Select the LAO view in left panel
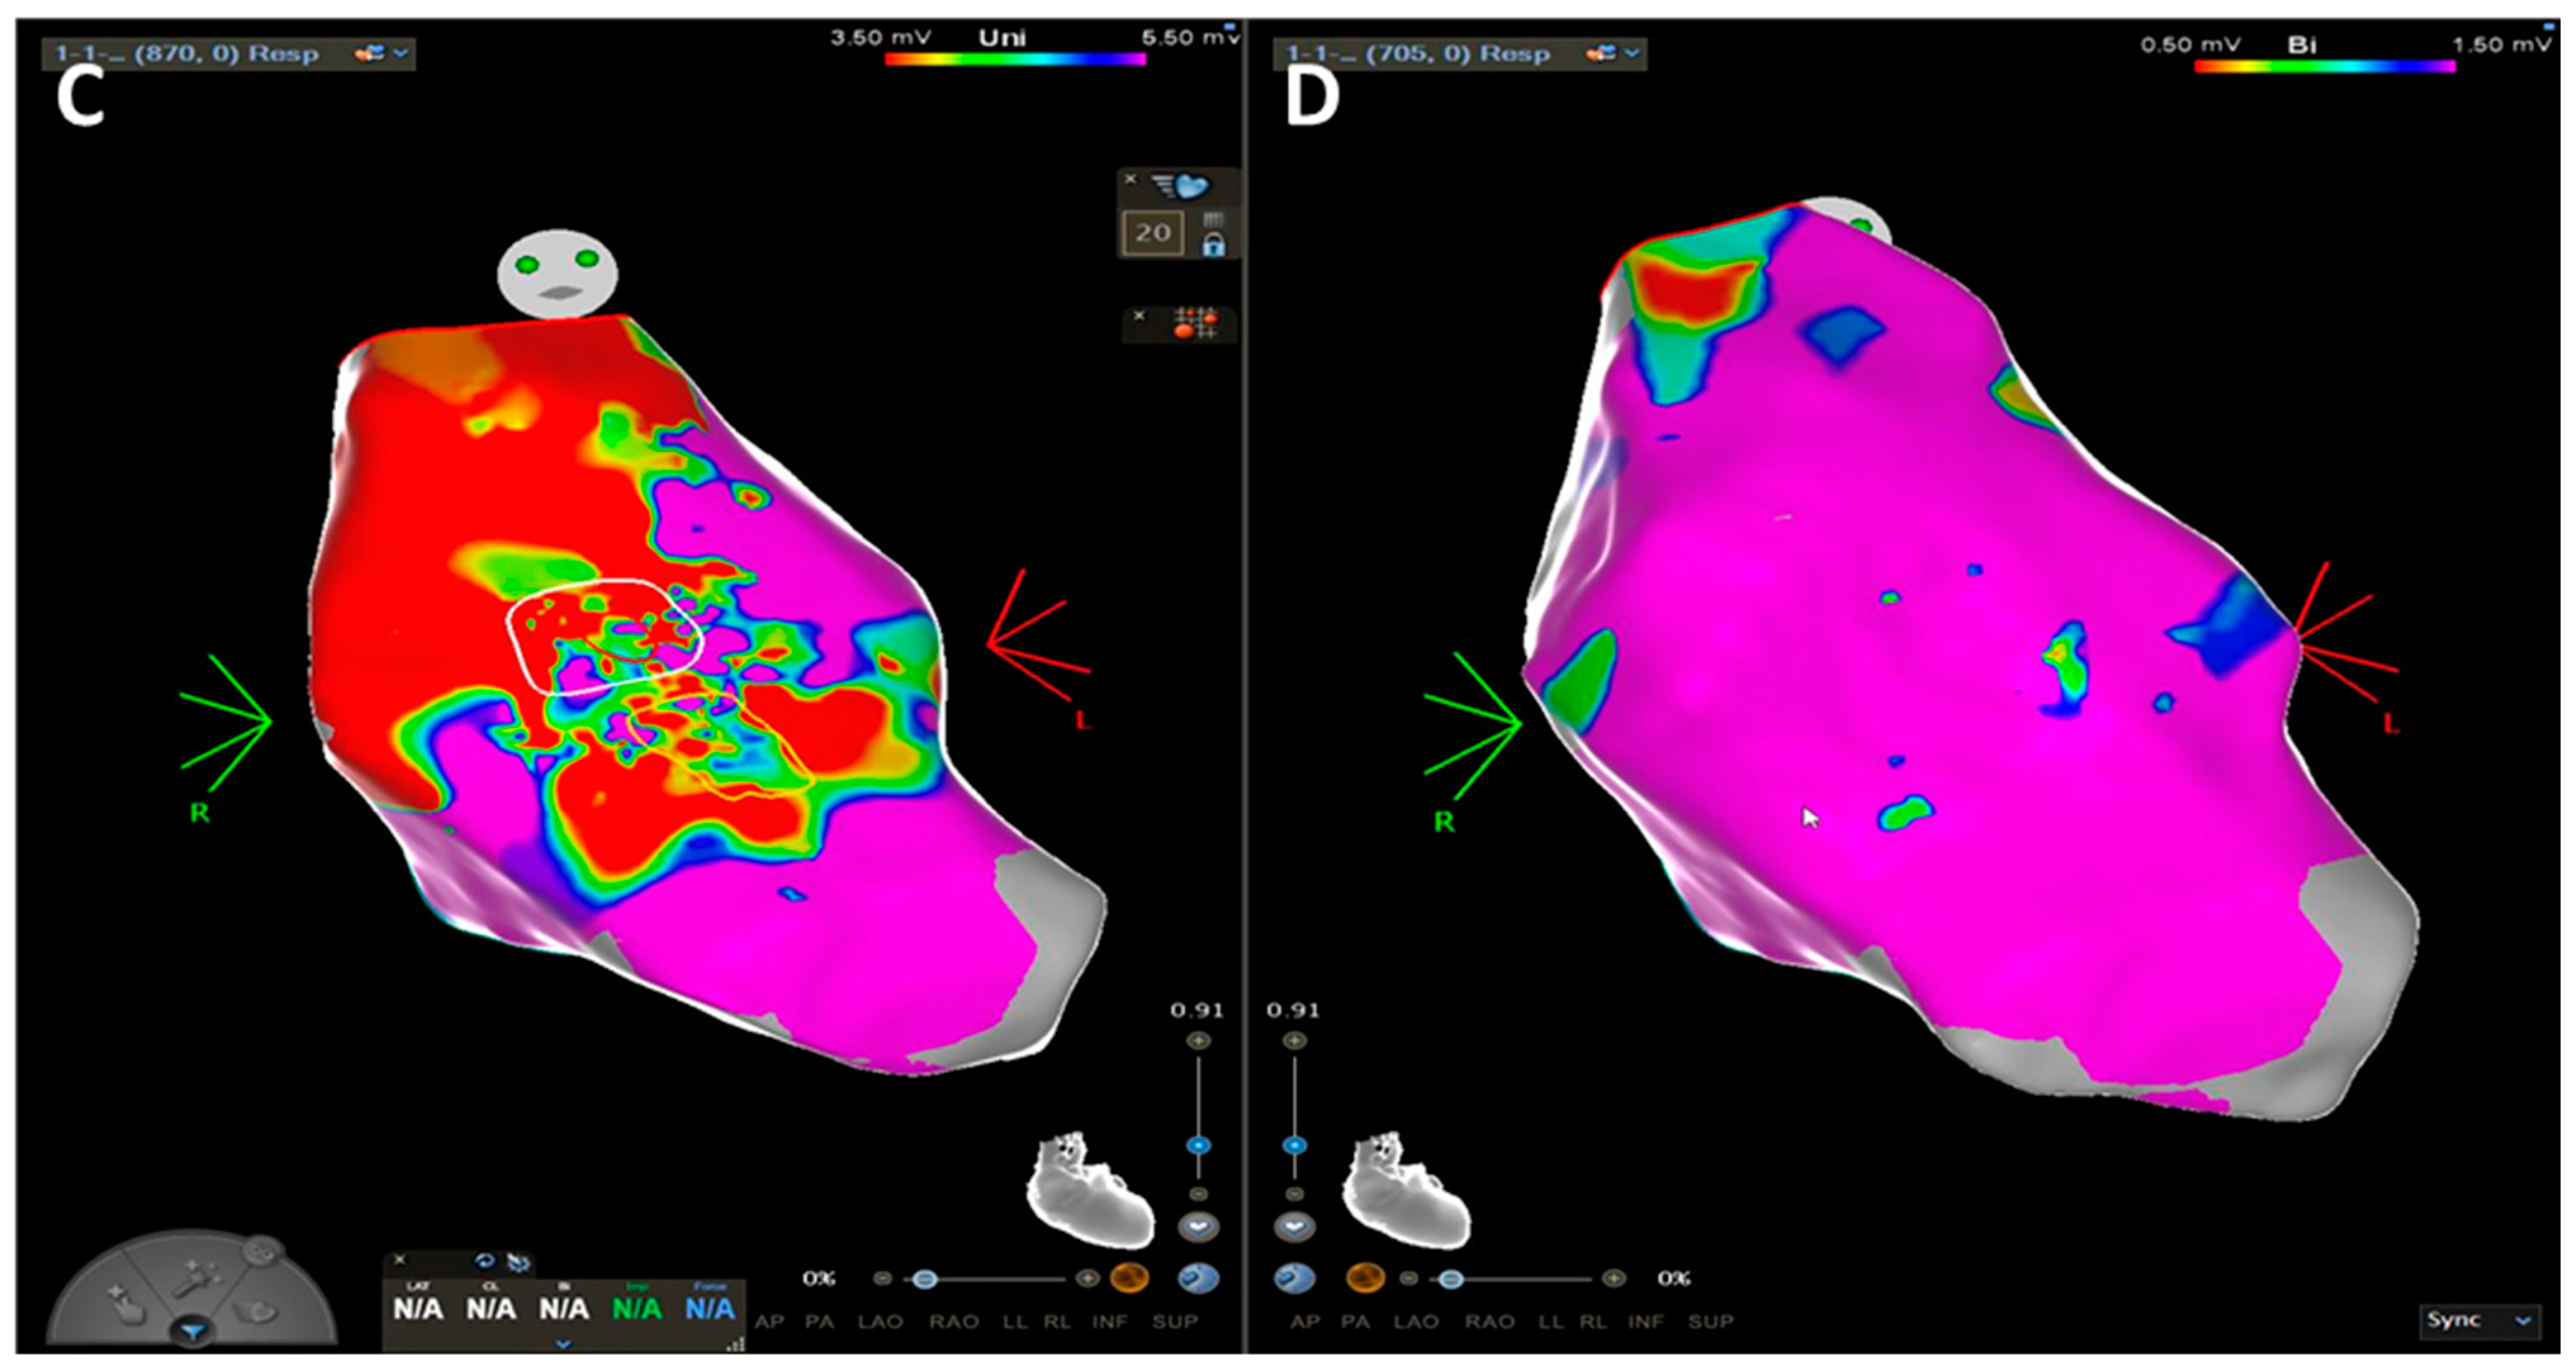This screenshot has height=1371, width=2576. (x=880, y=1322)
